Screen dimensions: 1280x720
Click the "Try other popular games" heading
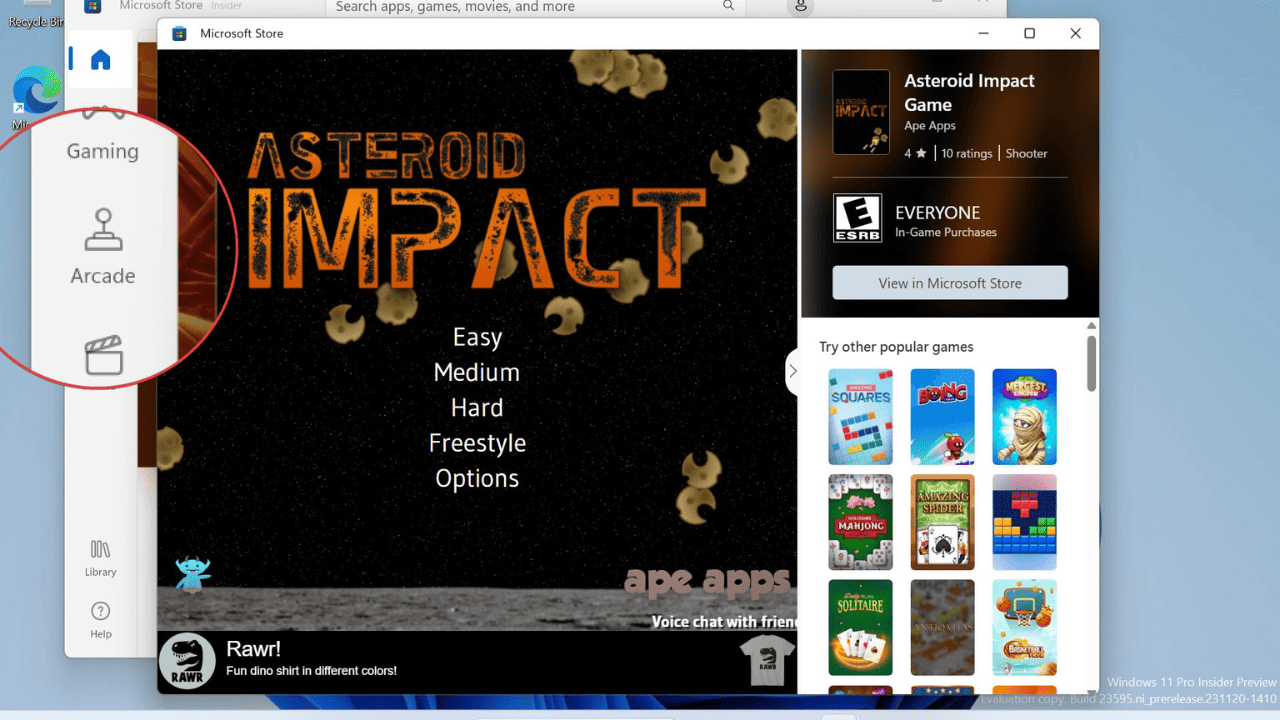896,347
